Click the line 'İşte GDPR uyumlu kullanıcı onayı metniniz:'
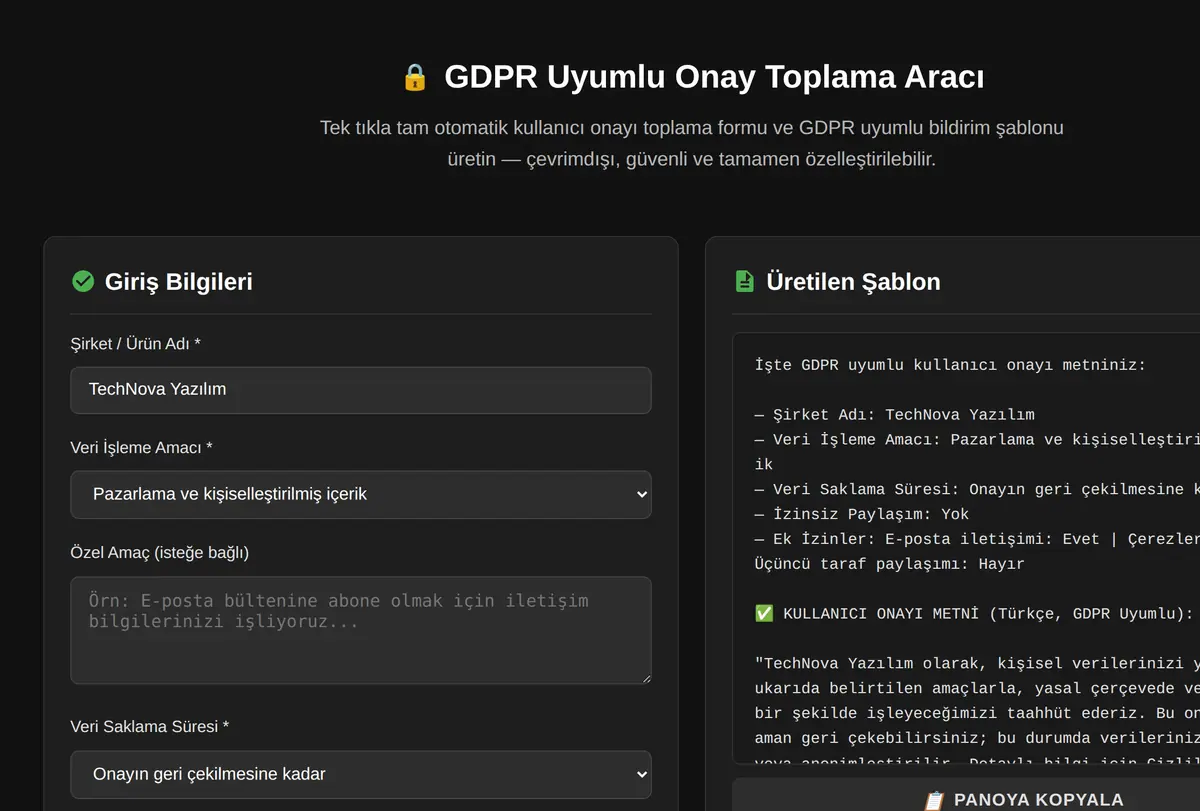The image size is (1200, 811). [950, 365]
